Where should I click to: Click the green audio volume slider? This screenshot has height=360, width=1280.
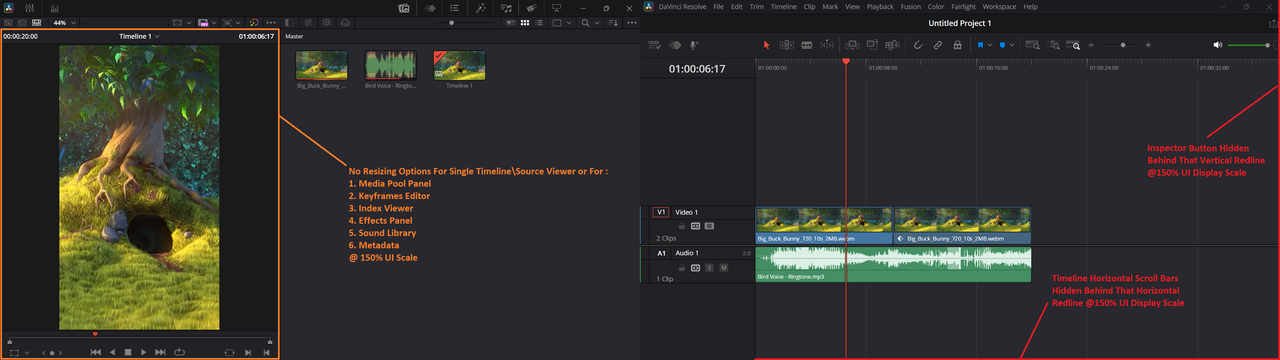[1248, 45]
